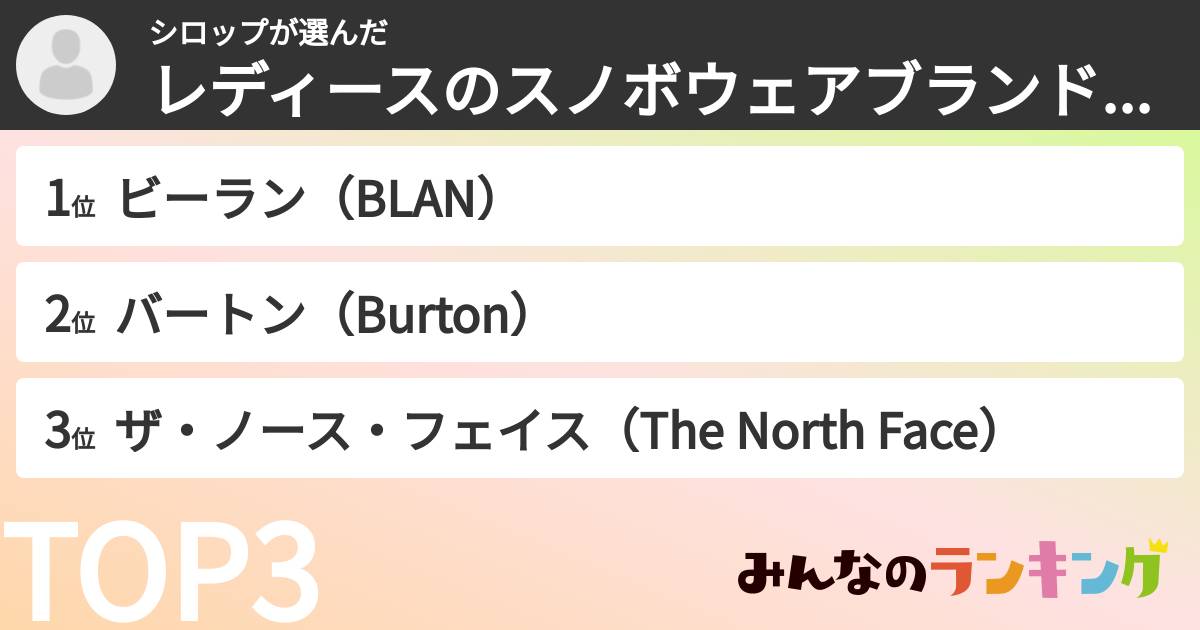Viewport: 1200px width, 630px height.
Task: Open the katakana バートン brand name
Action: click(x=209, y=315)
